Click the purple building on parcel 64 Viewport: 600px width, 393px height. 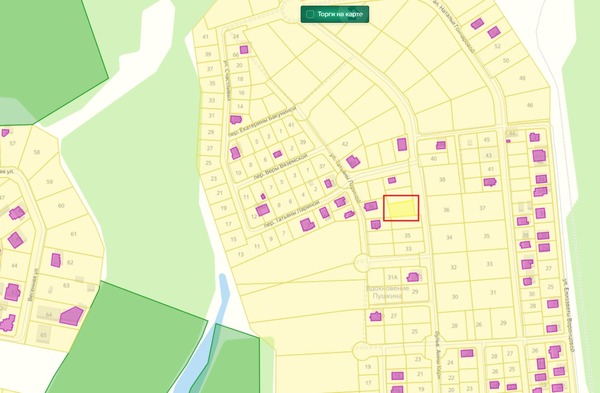[x=71, y=316]
